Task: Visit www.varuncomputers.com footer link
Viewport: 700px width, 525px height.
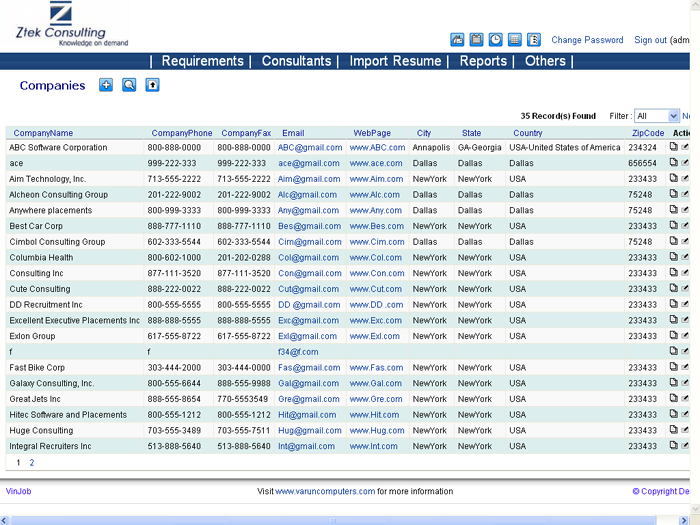Action: click(325, 491)
